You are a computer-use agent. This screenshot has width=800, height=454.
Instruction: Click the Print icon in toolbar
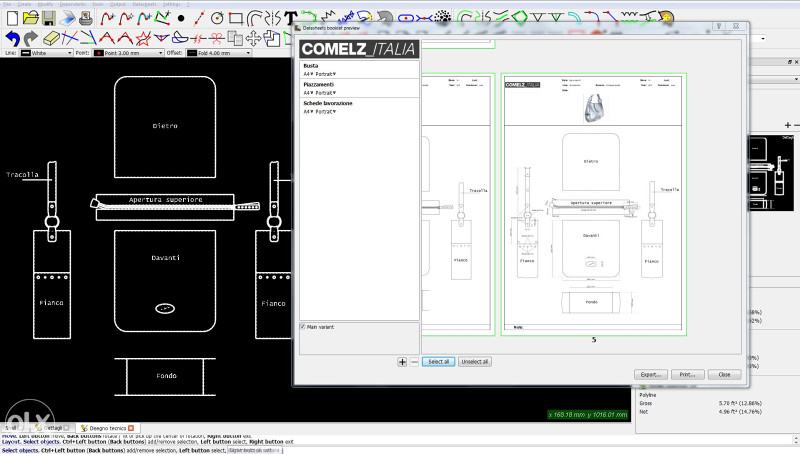[x=86, y=18]
